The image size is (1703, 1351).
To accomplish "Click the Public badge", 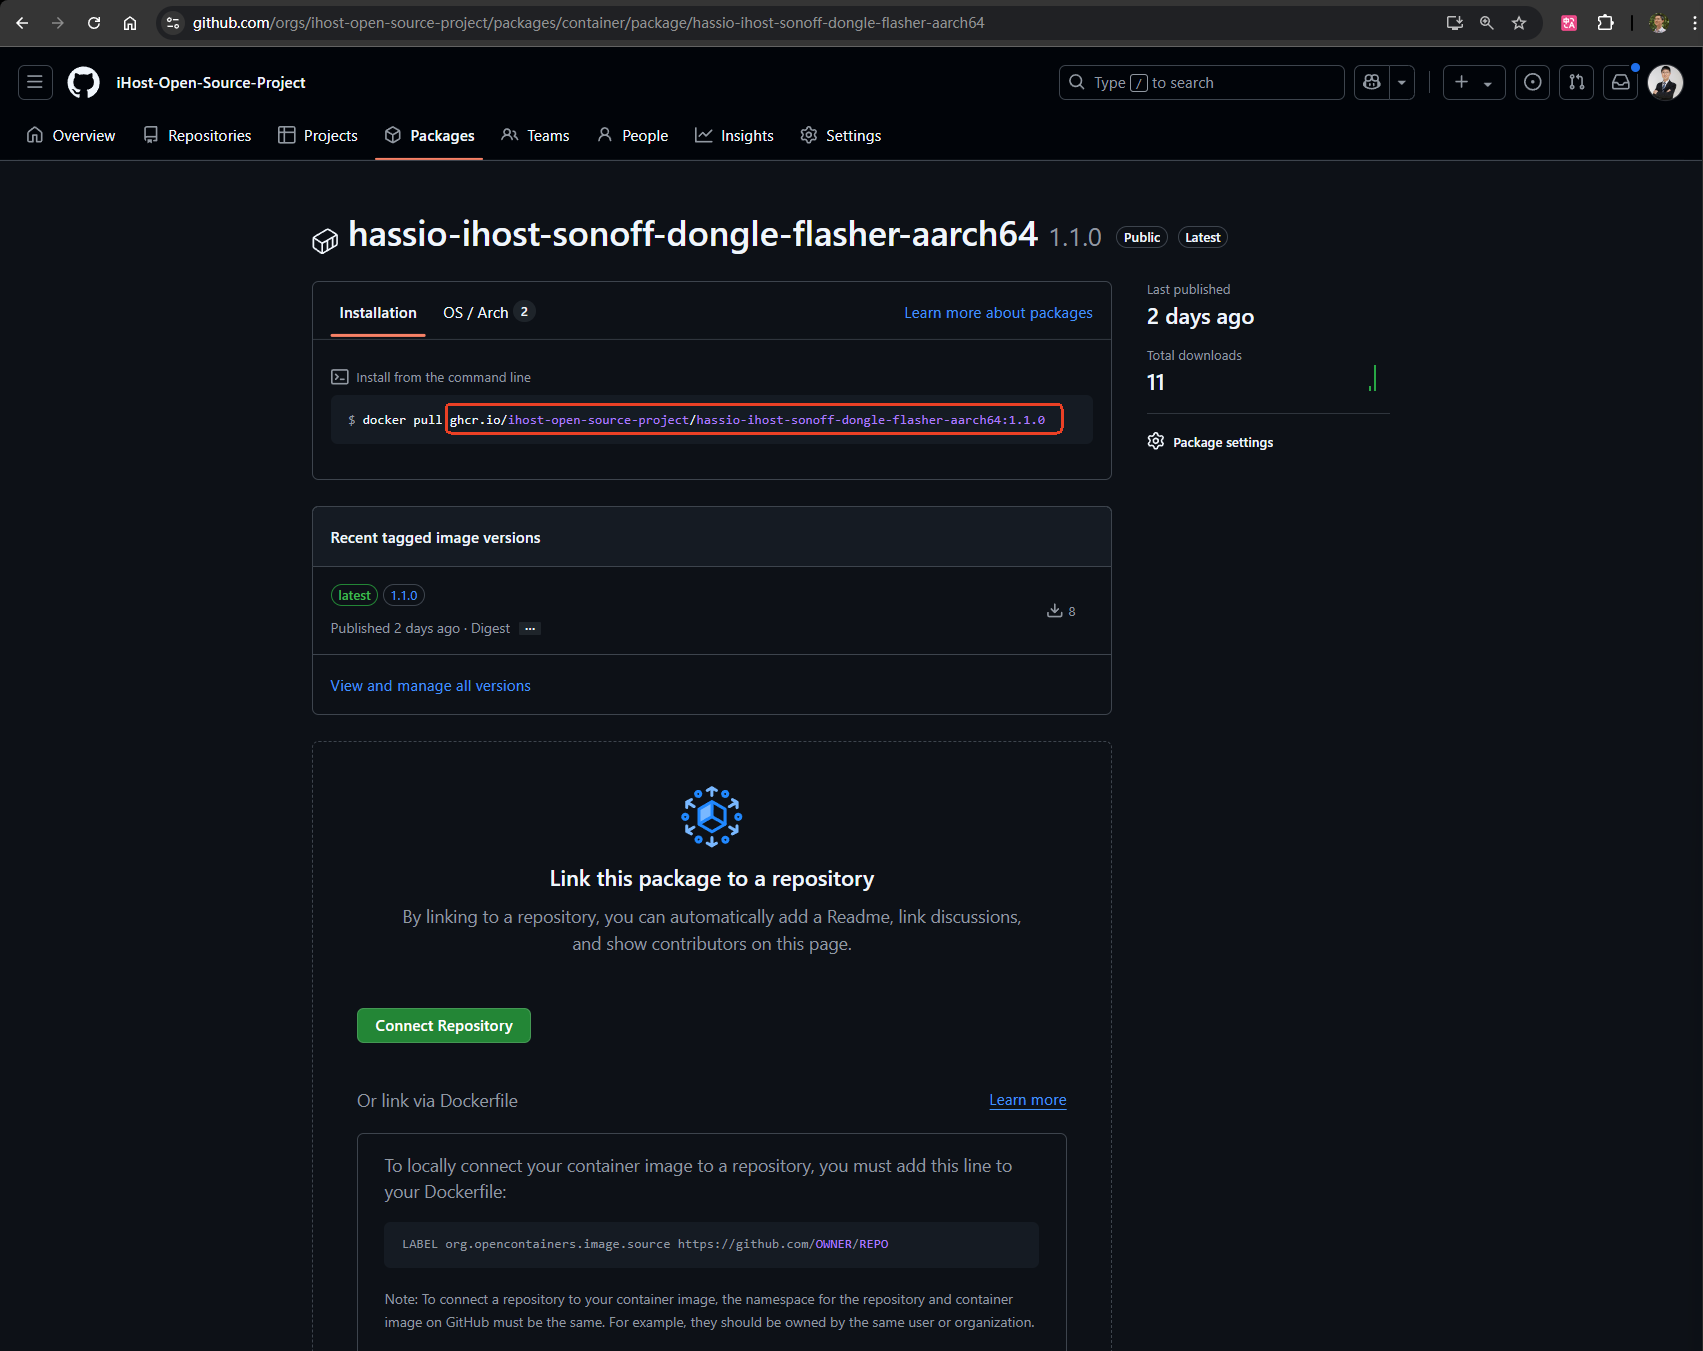I will coord(1142,237).
